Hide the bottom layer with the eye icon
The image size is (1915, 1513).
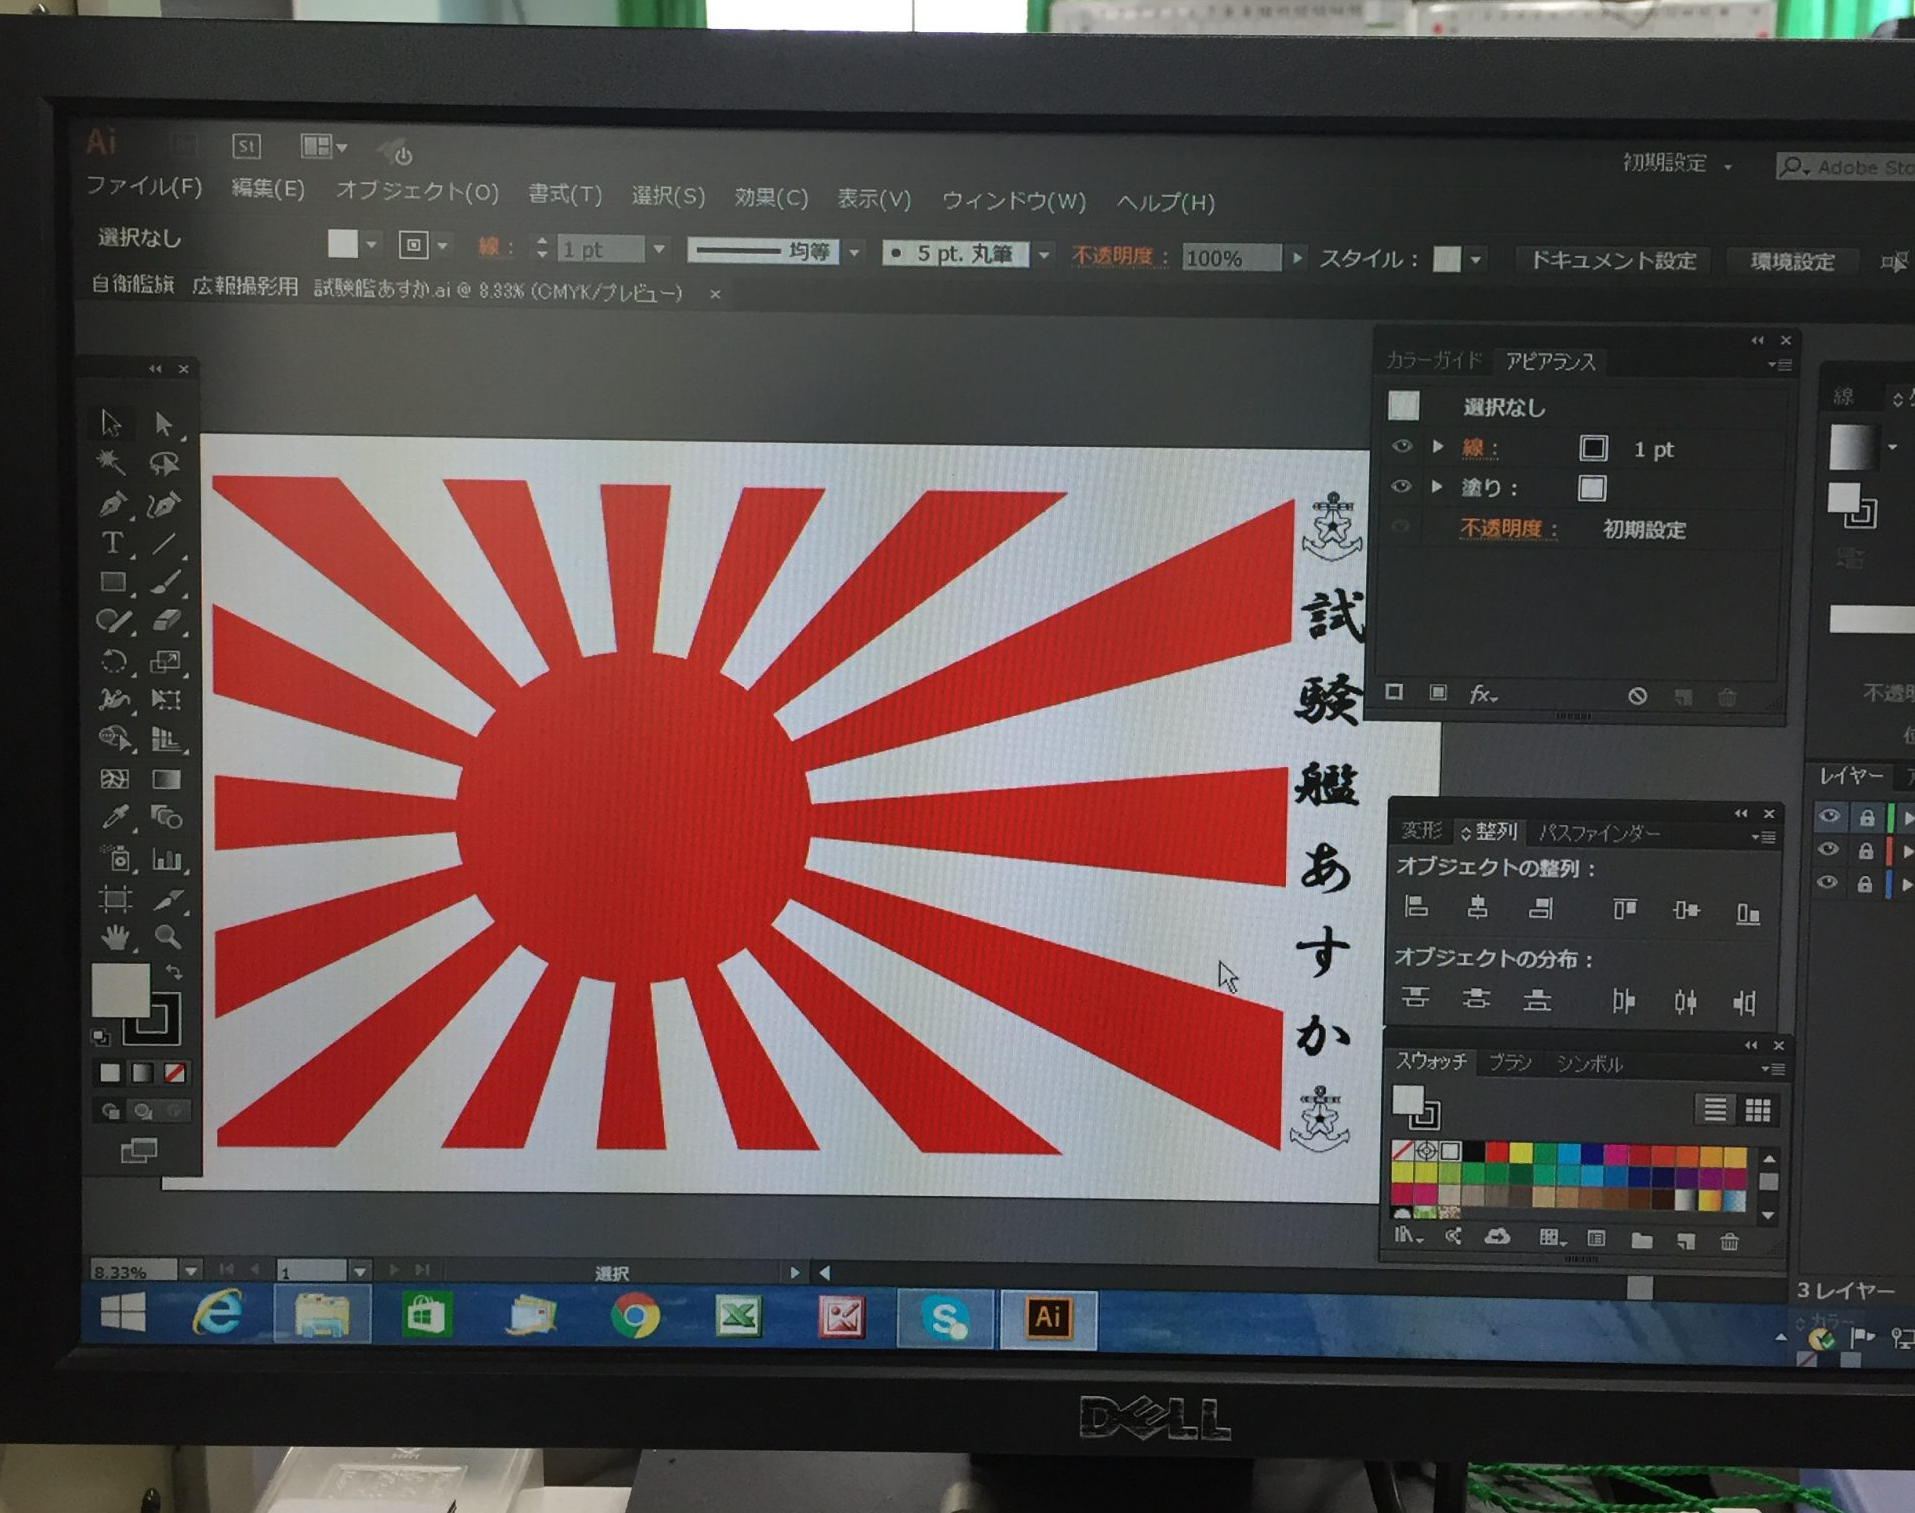pyautogui.click(x=1827, y=883)
